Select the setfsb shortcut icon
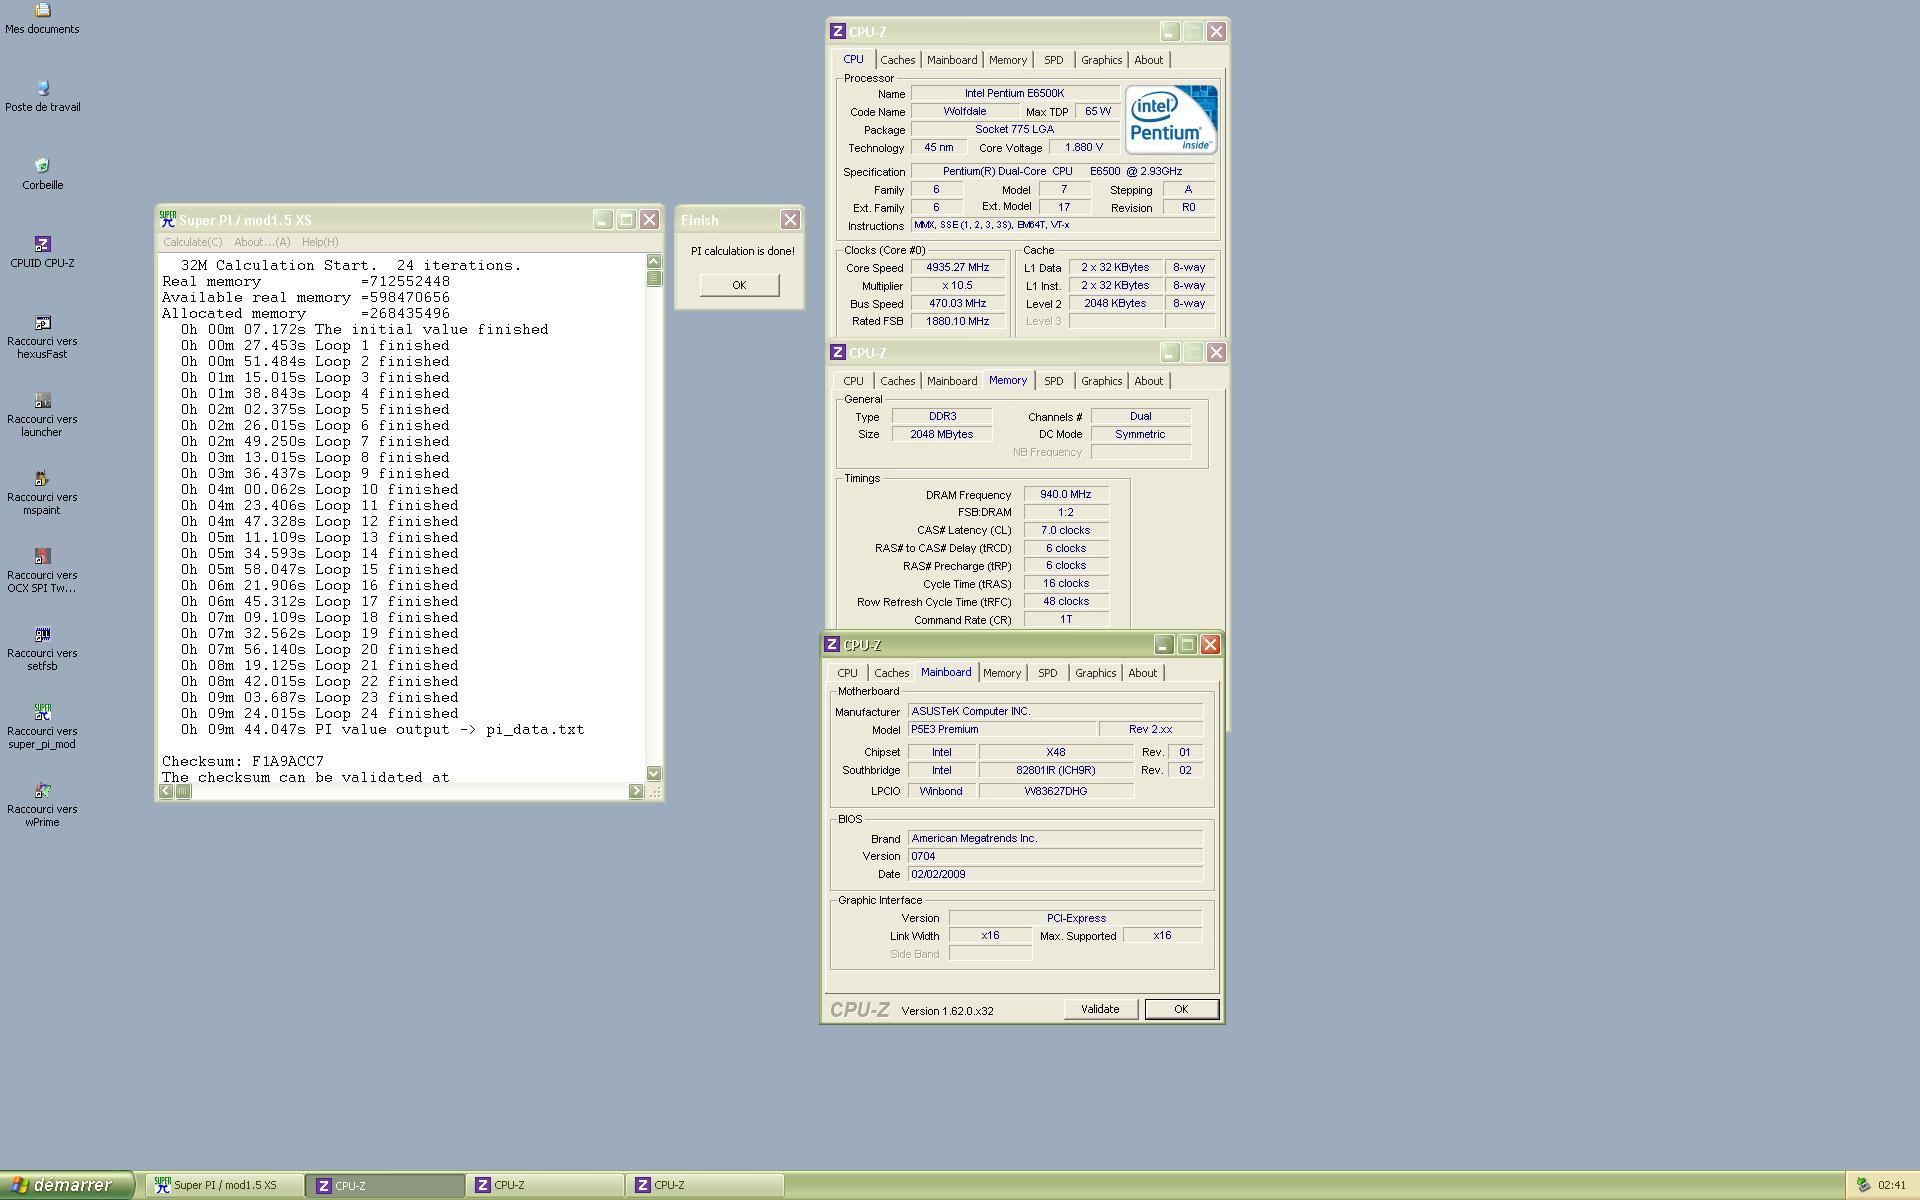 click(x=42, y=634)
